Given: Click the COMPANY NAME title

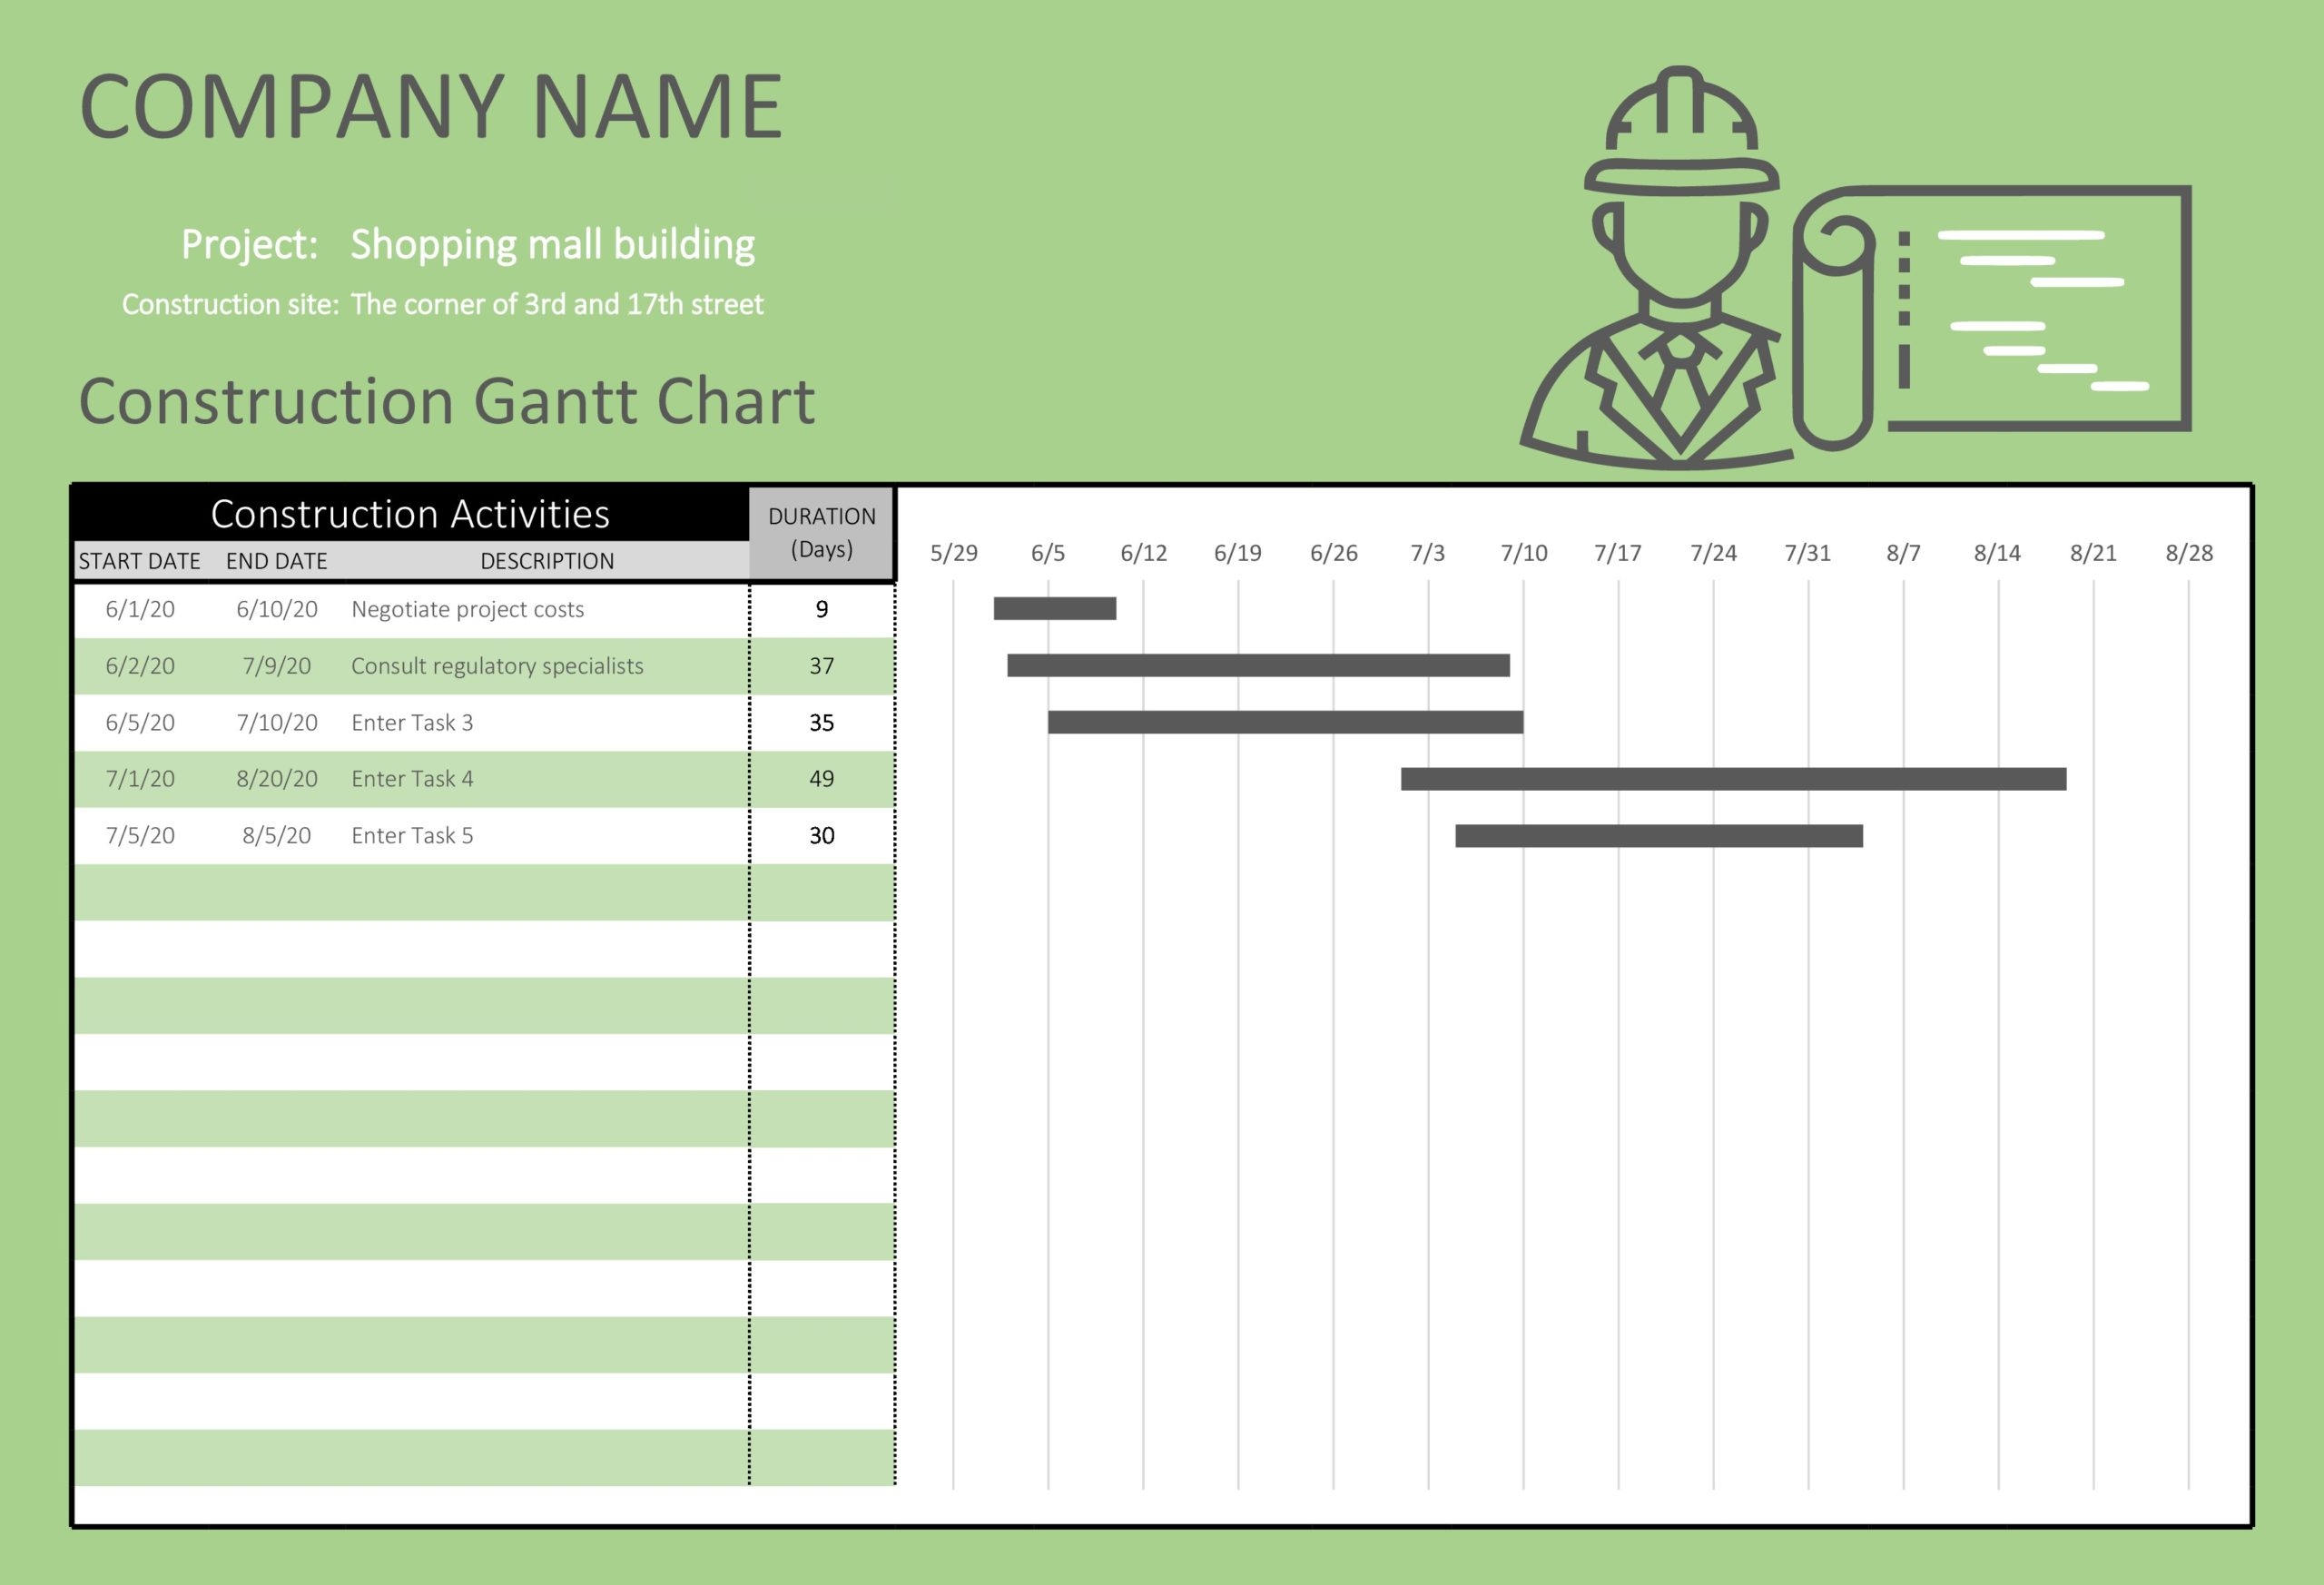Looking at the screenshot, I should (x=432, y=106).
